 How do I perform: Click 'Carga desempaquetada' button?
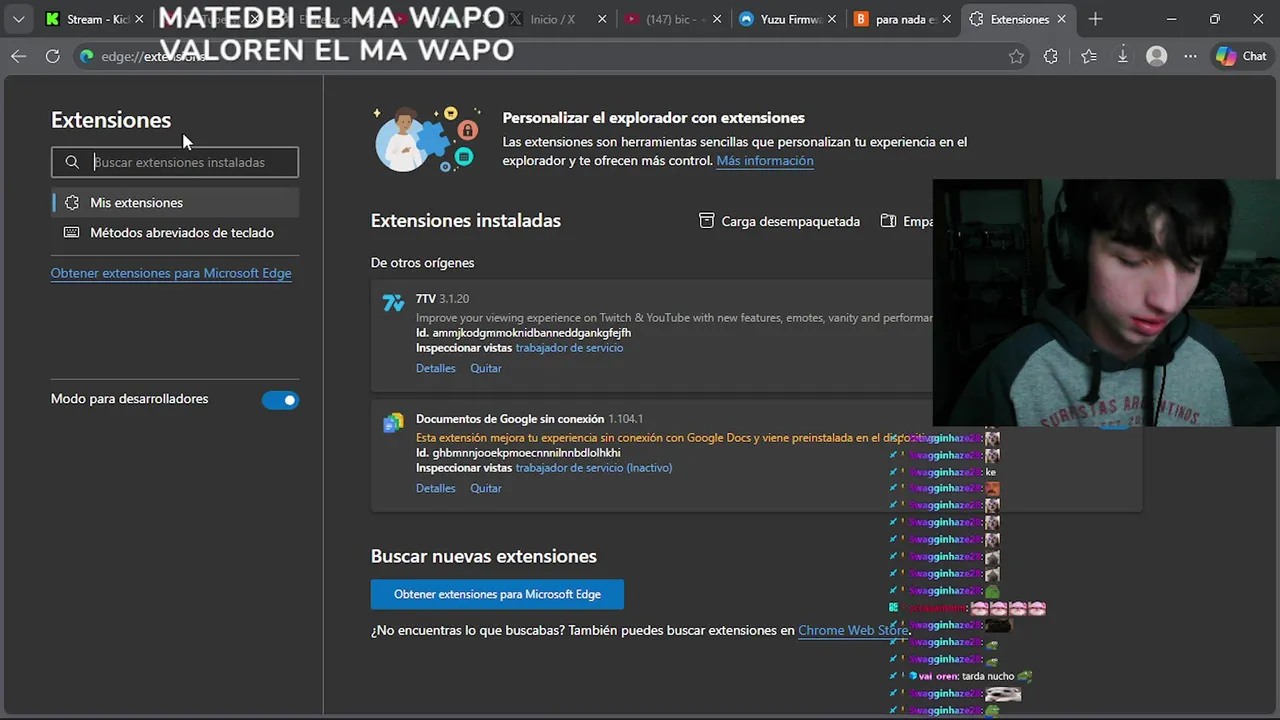tap(779, 221)
